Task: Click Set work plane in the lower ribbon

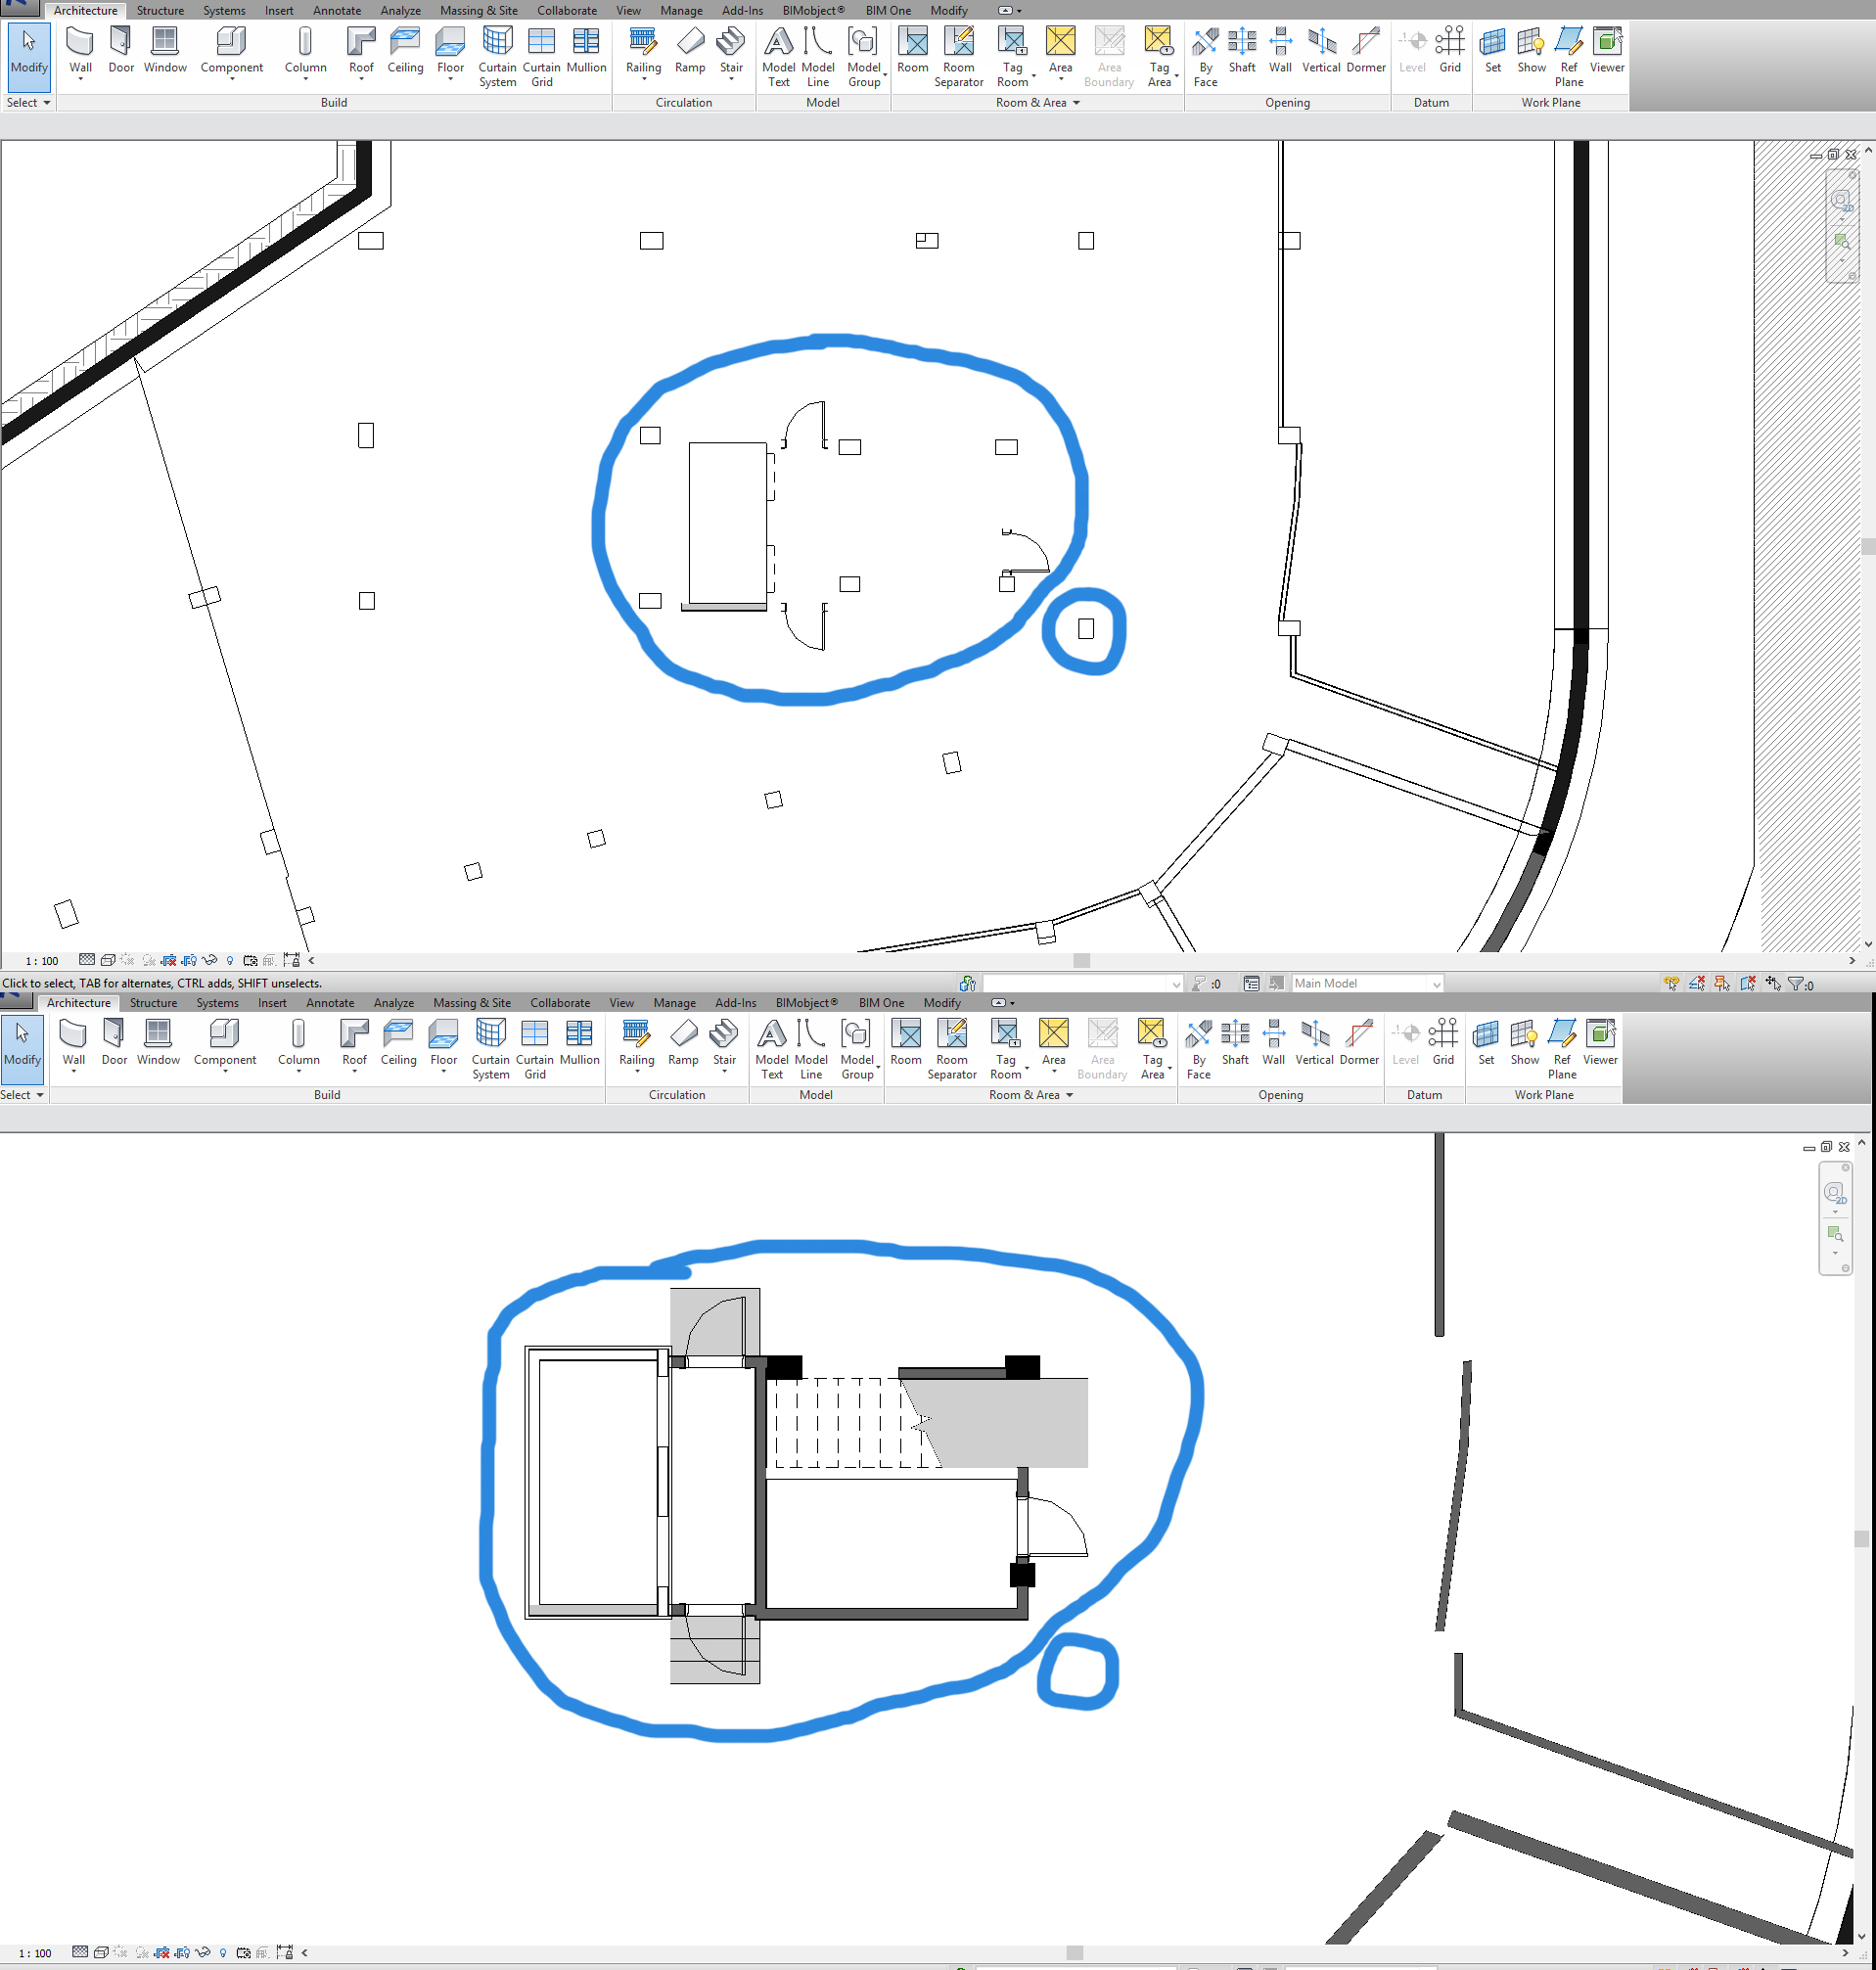Action: (x=1486, y=1042)
